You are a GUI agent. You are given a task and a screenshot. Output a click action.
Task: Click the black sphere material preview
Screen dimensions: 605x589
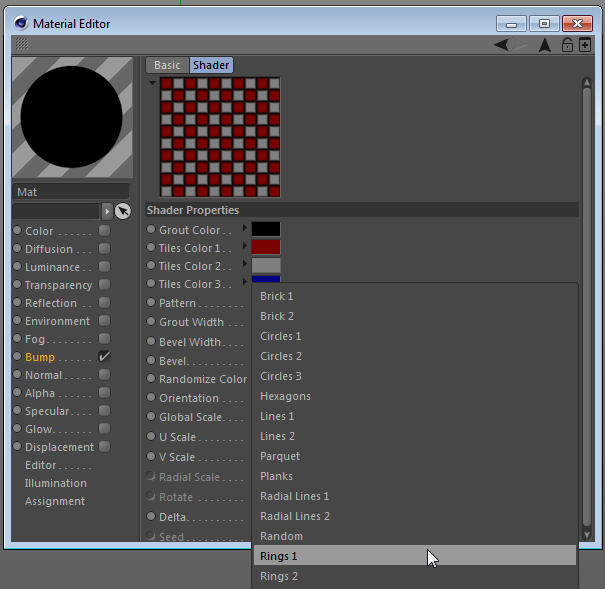click(x=72, y=117)
